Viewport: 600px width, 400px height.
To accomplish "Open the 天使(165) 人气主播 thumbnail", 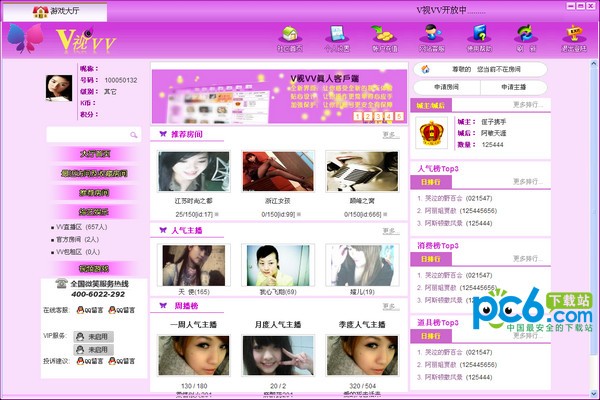I will [194, 265].
